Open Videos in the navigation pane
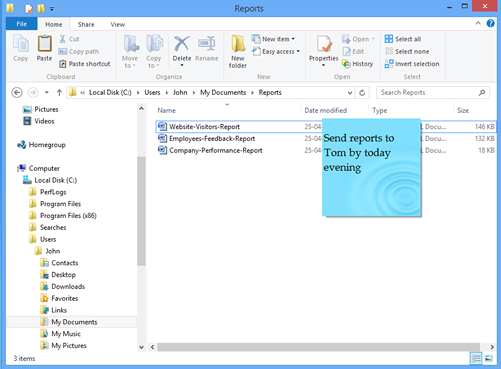The height and width of the screenshot is (369, 501). 39,121
